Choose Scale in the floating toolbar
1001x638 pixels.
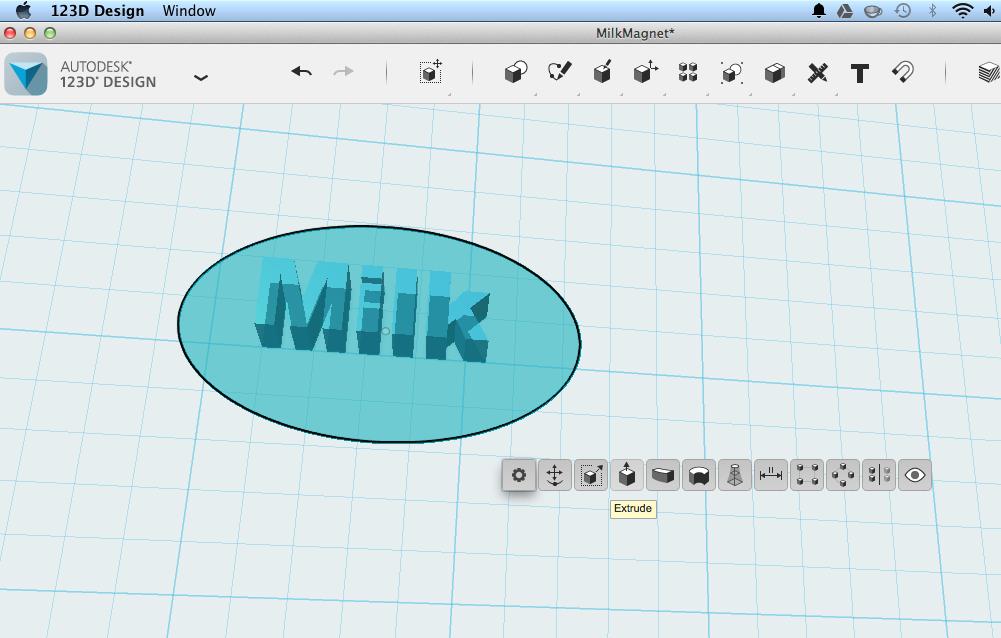click(591, 475)
